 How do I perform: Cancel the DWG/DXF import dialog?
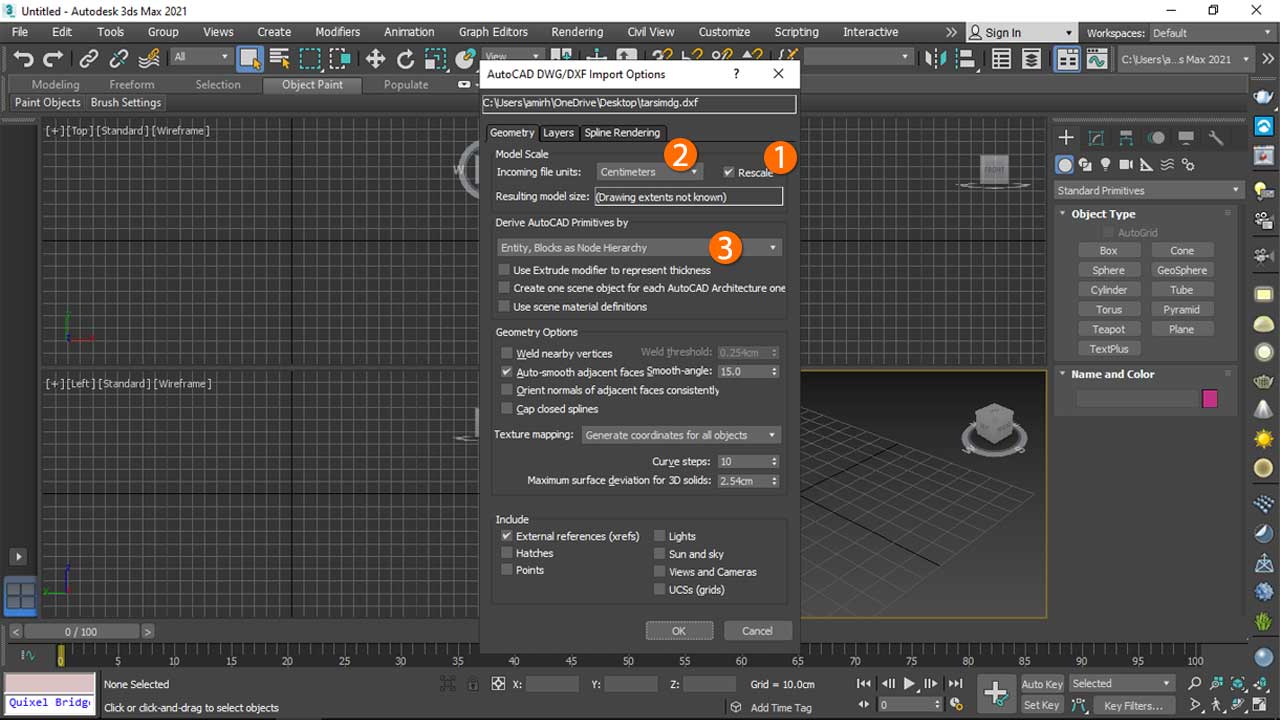[757, 631]
